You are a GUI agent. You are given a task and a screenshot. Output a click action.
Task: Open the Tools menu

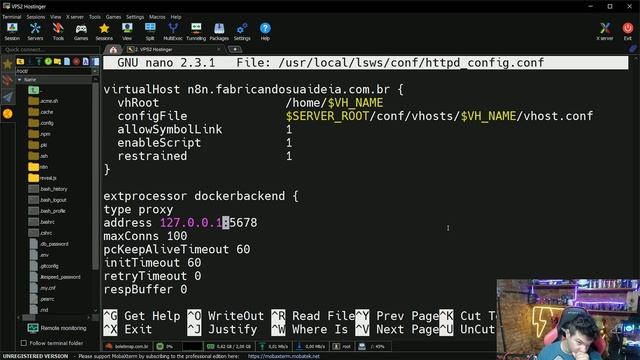(x=95, y=17)
